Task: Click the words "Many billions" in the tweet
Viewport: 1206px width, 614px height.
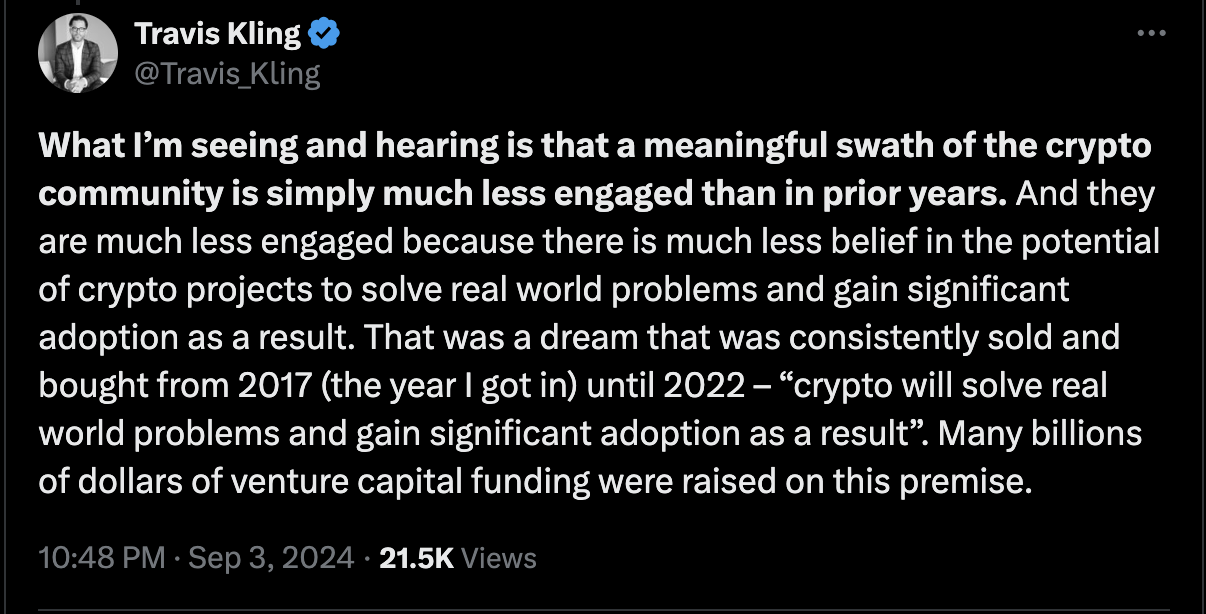Action: click(1041, 434)
